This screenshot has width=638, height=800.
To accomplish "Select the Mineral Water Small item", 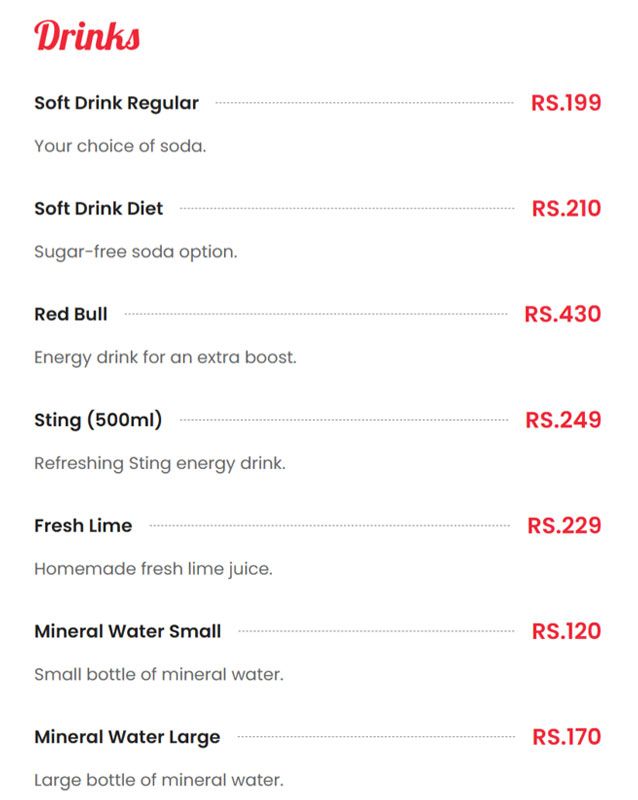I will coord(128,631).
